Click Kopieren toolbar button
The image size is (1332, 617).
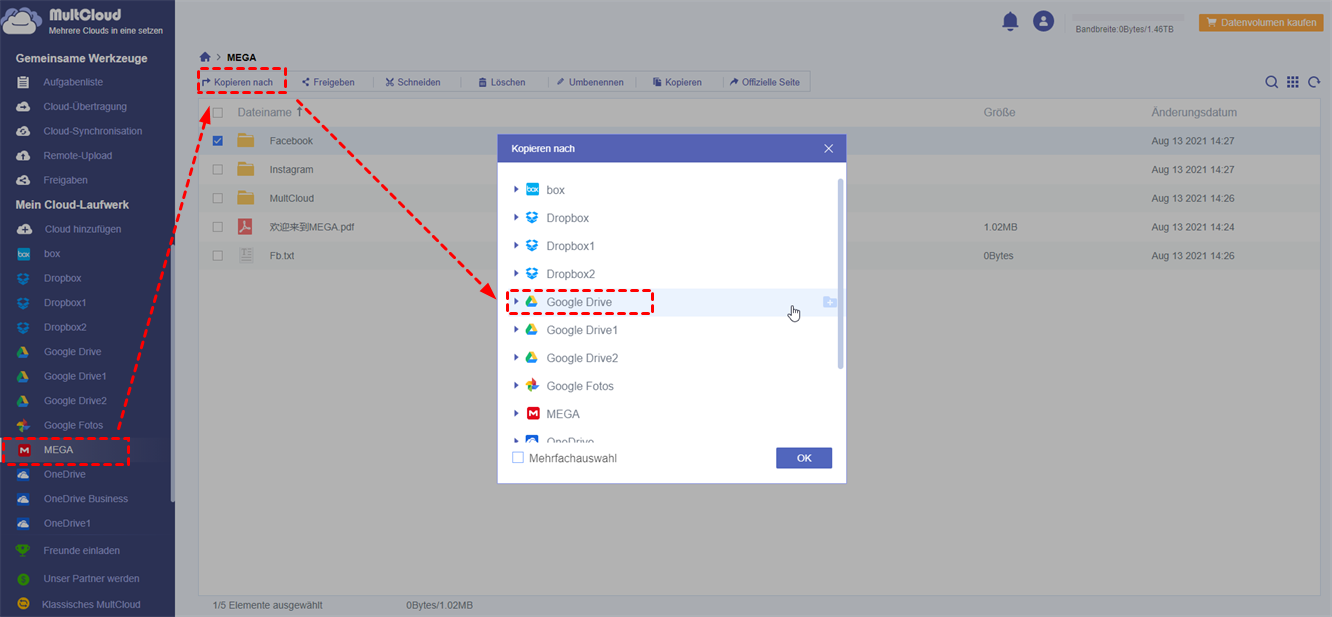[x=677, y=82]
